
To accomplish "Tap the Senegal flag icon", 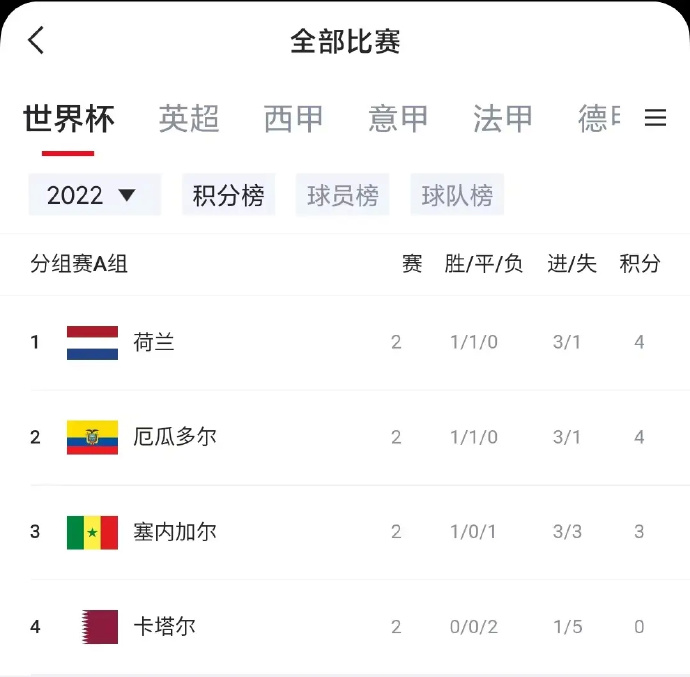I will pyautogui.click(x=92, y=532).
